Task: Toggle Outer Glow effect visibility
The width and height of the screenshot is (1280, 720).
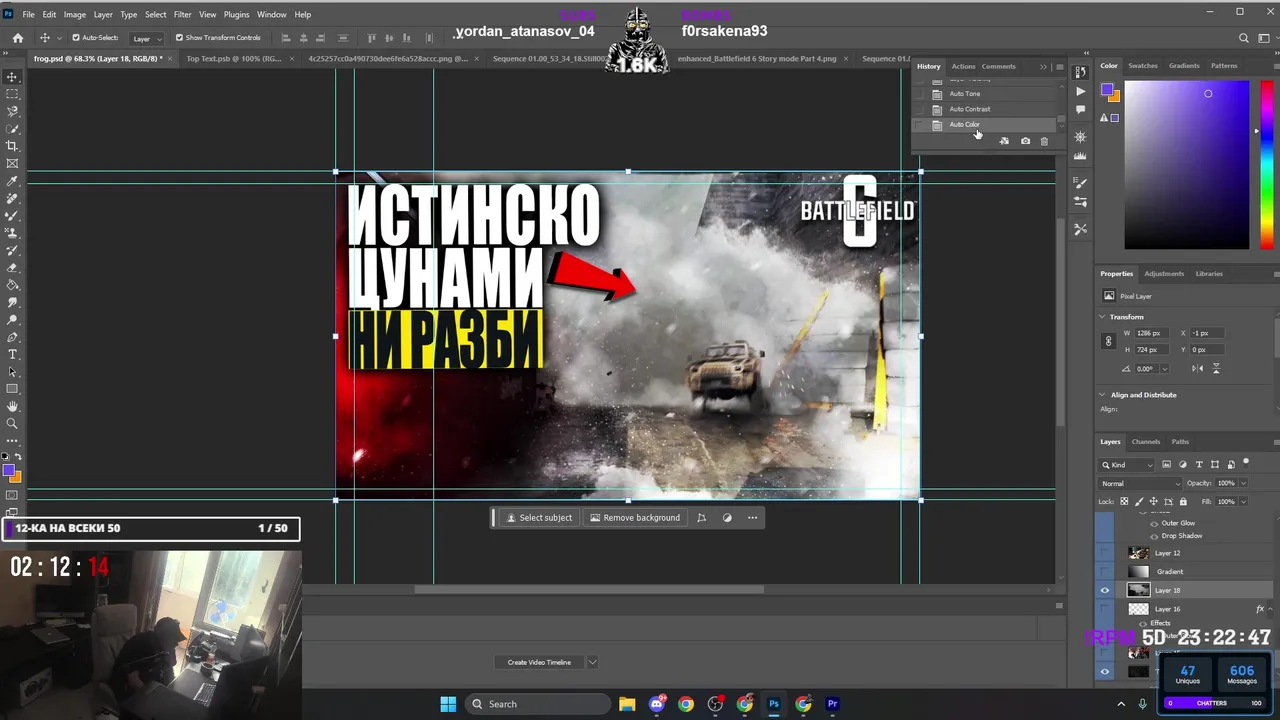Action: tap(1154, 523)
